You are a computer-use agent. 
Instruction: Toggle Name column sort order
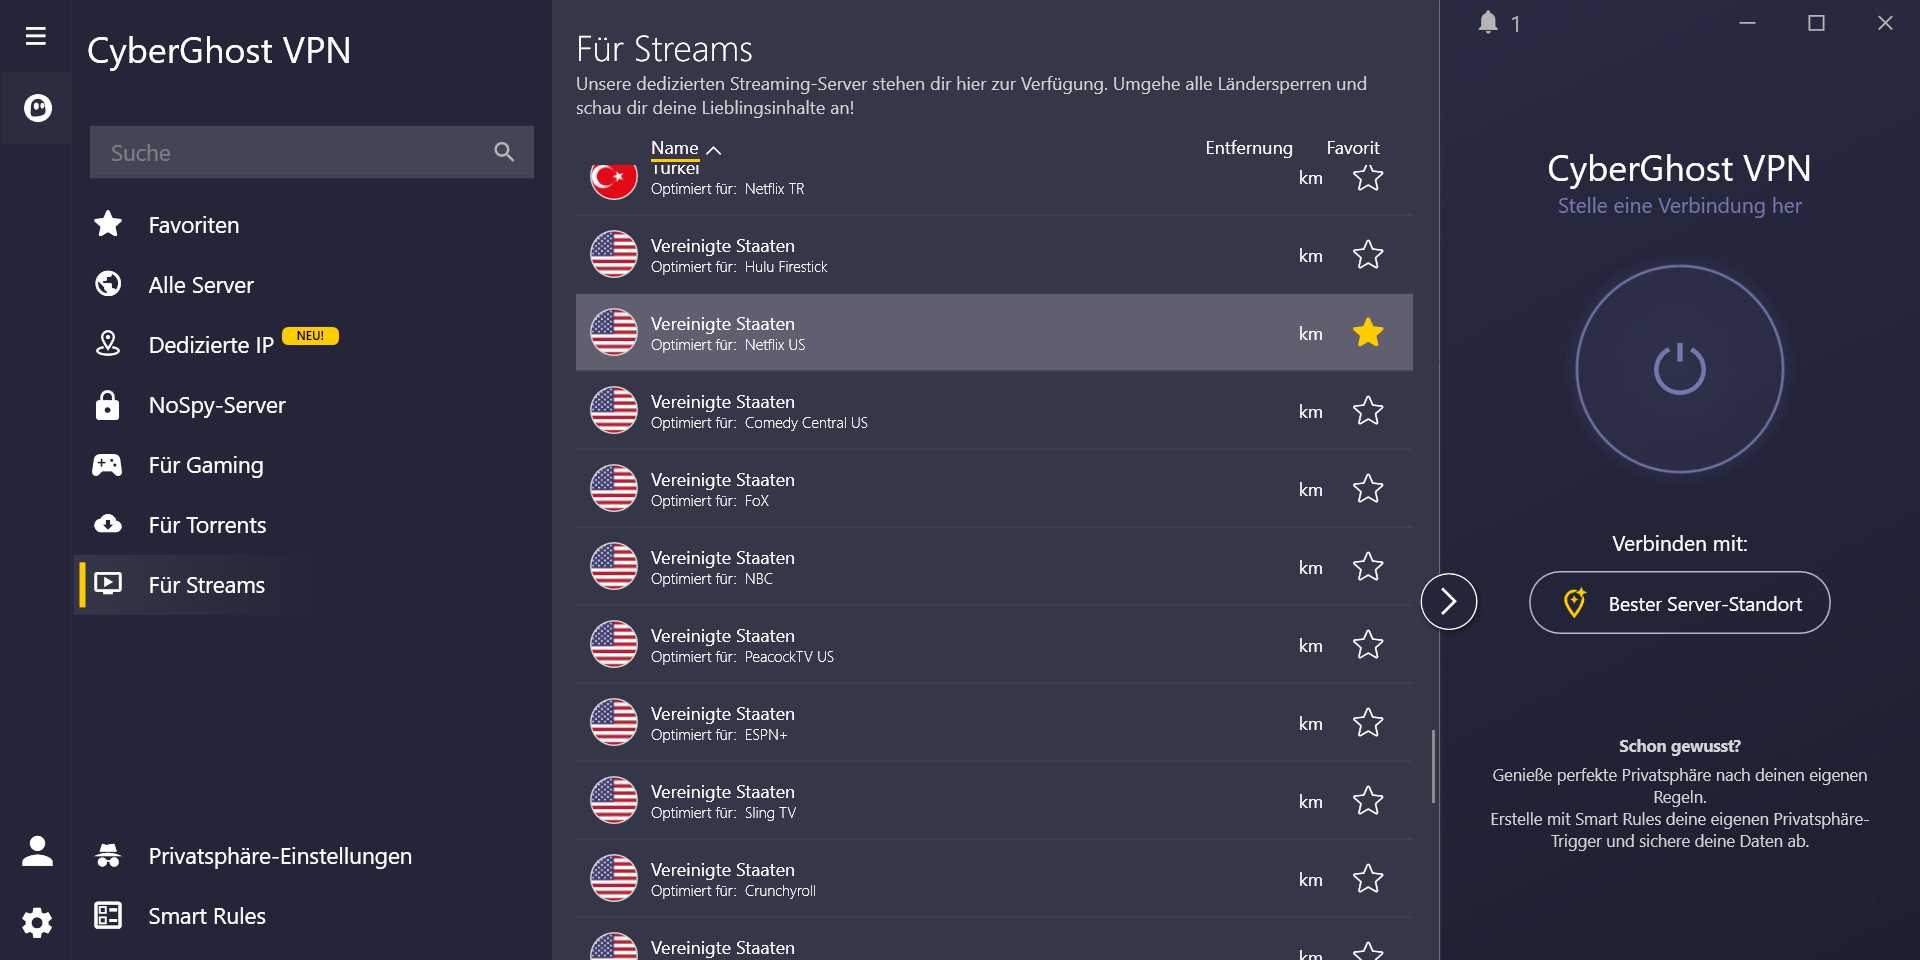click(x=683, y=147)
